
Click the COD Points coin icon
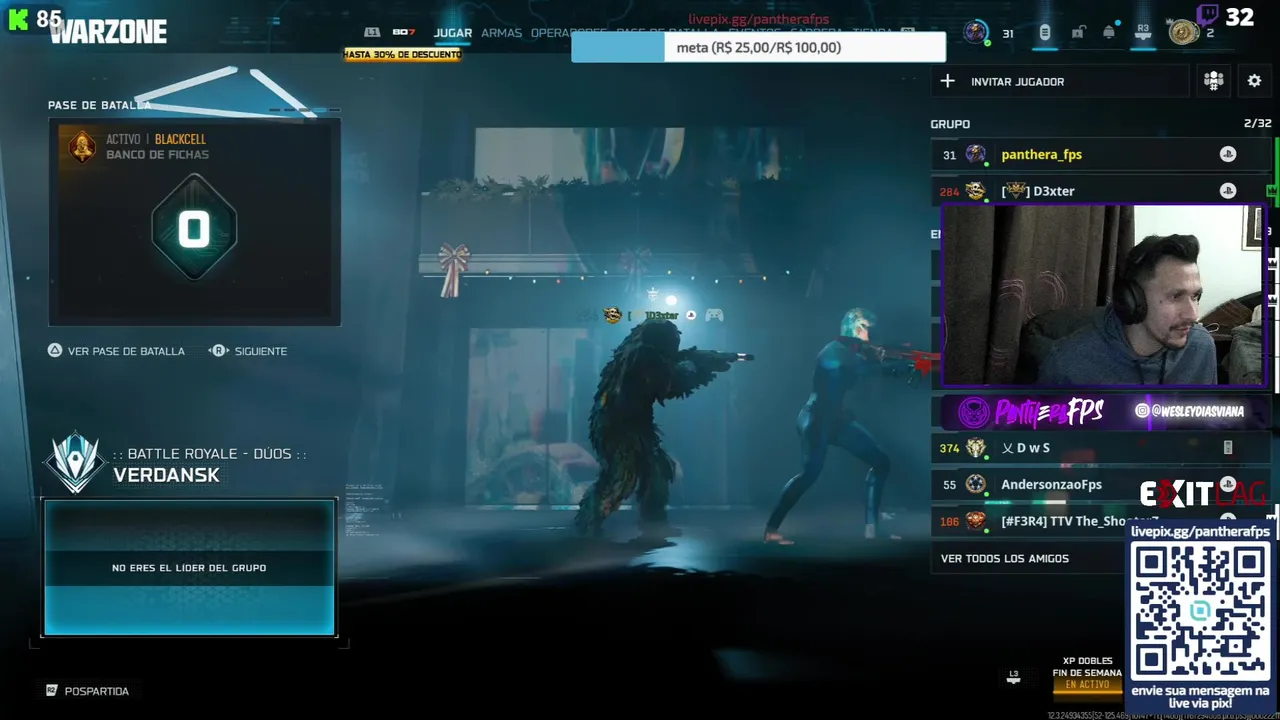click(x=1184, y=33)
